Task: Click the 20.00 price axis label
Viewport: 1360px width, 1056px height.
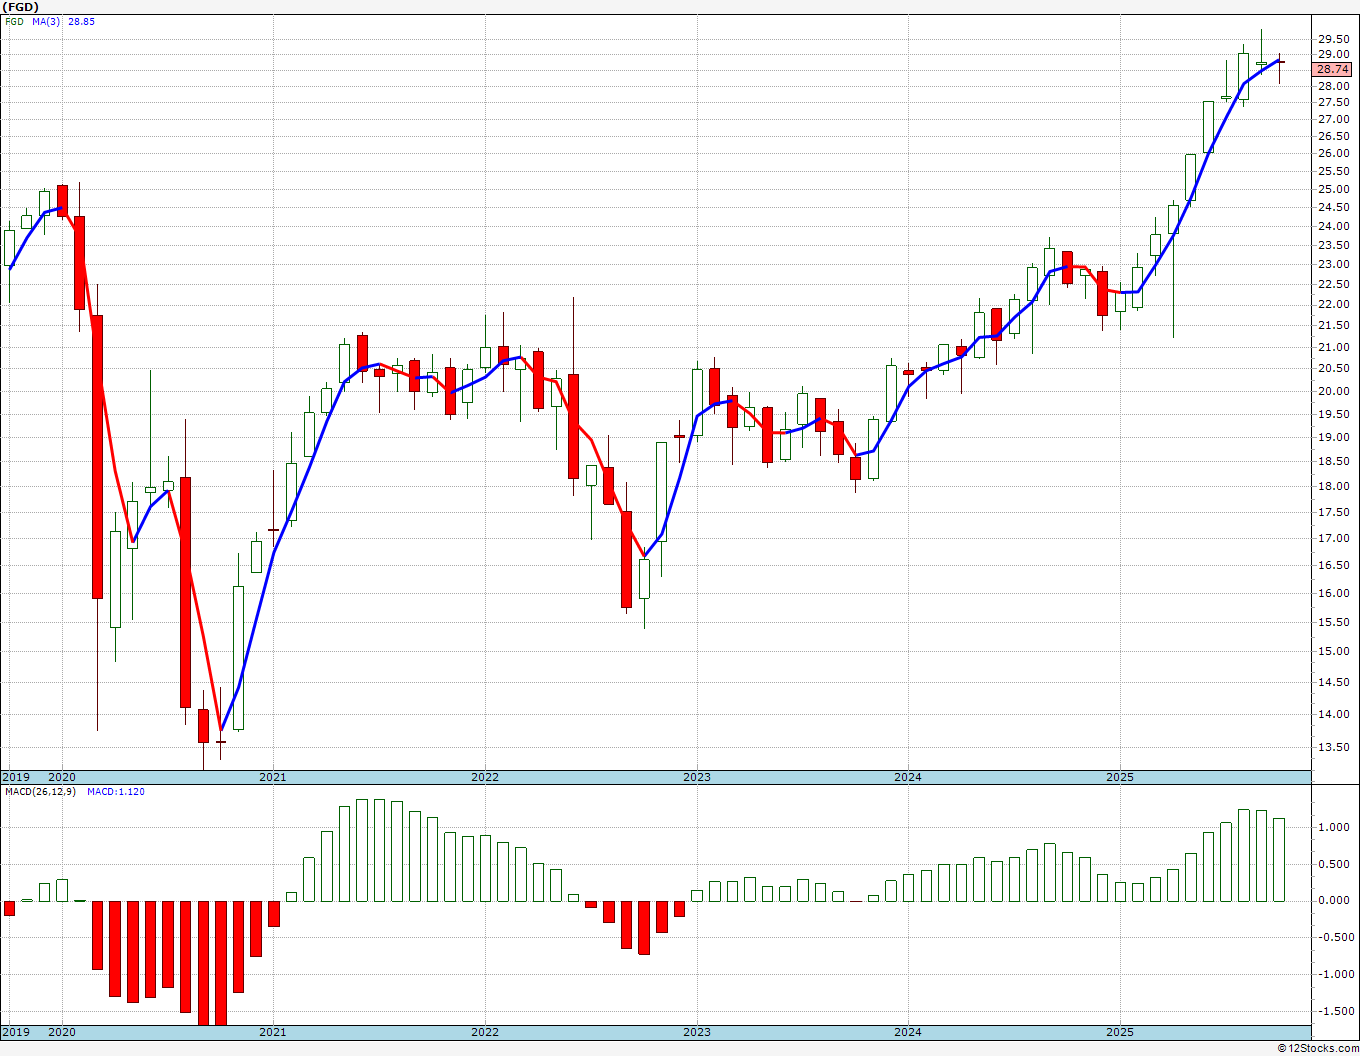Action: tap(1333, 391)
